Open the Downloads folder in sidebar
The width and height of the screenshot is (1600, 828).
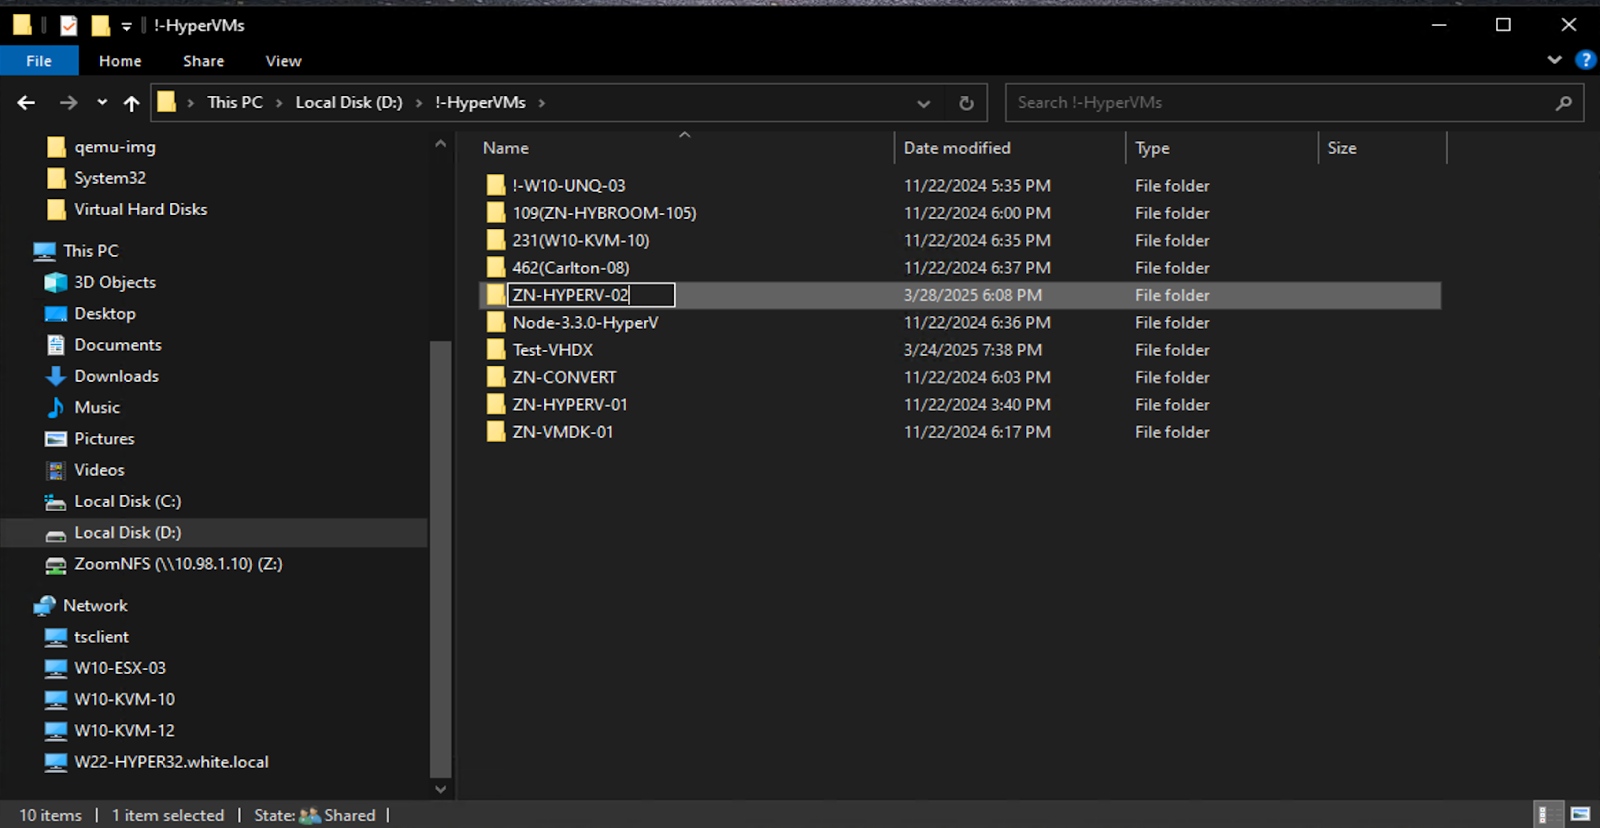point(116,376)
